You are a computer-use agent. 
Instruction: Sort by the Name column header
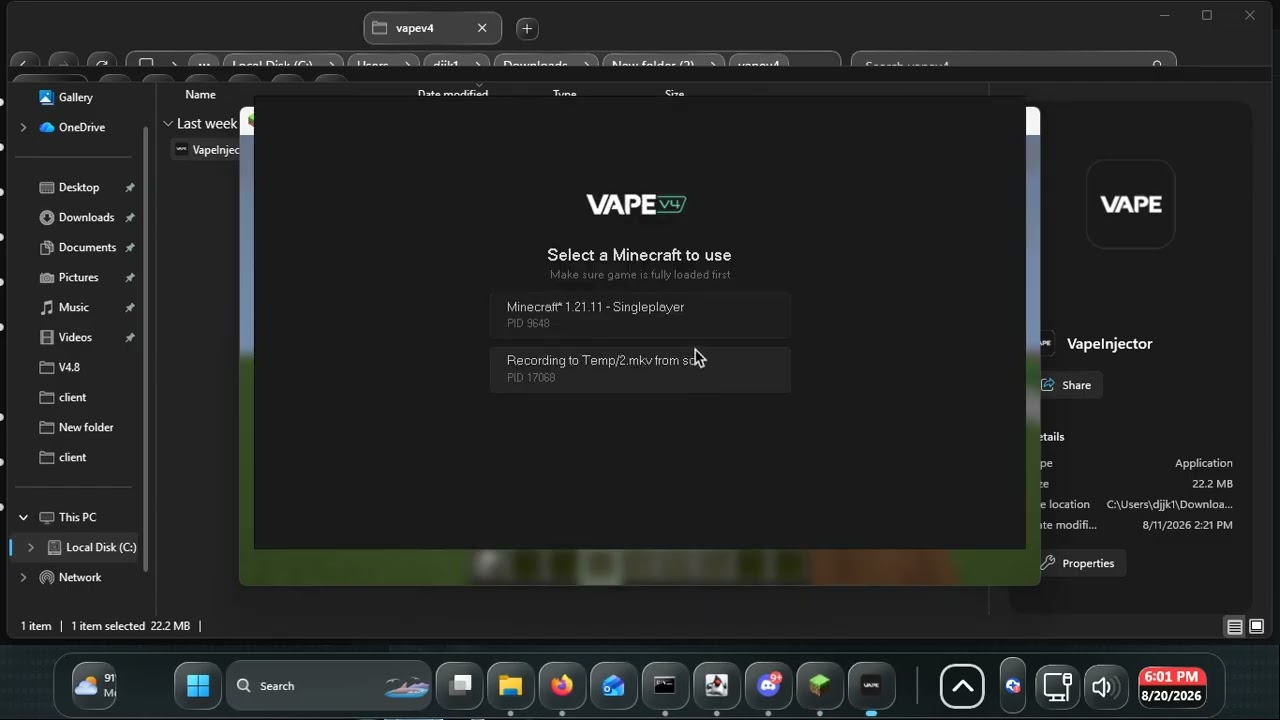click(200, 95)
